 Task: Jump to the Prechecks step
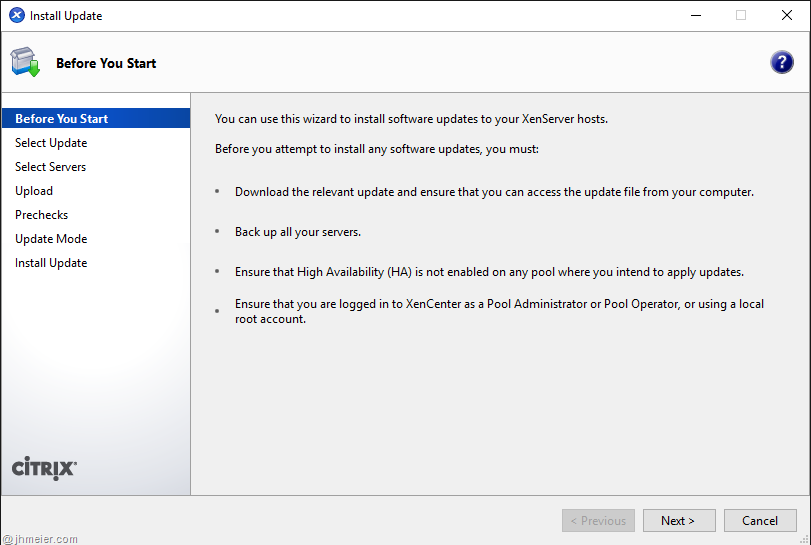coord(42,215)
